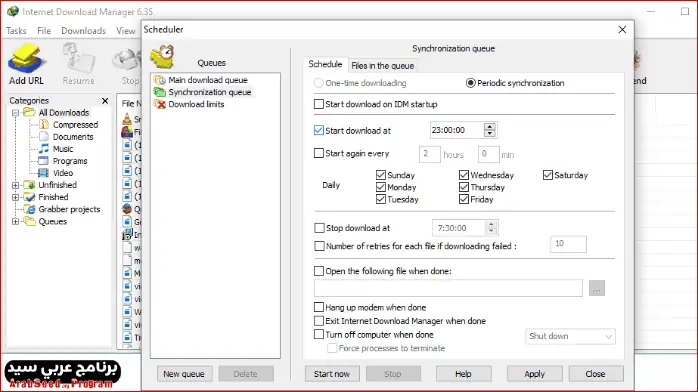Click the Documents category icon

[x=44, y=137]
